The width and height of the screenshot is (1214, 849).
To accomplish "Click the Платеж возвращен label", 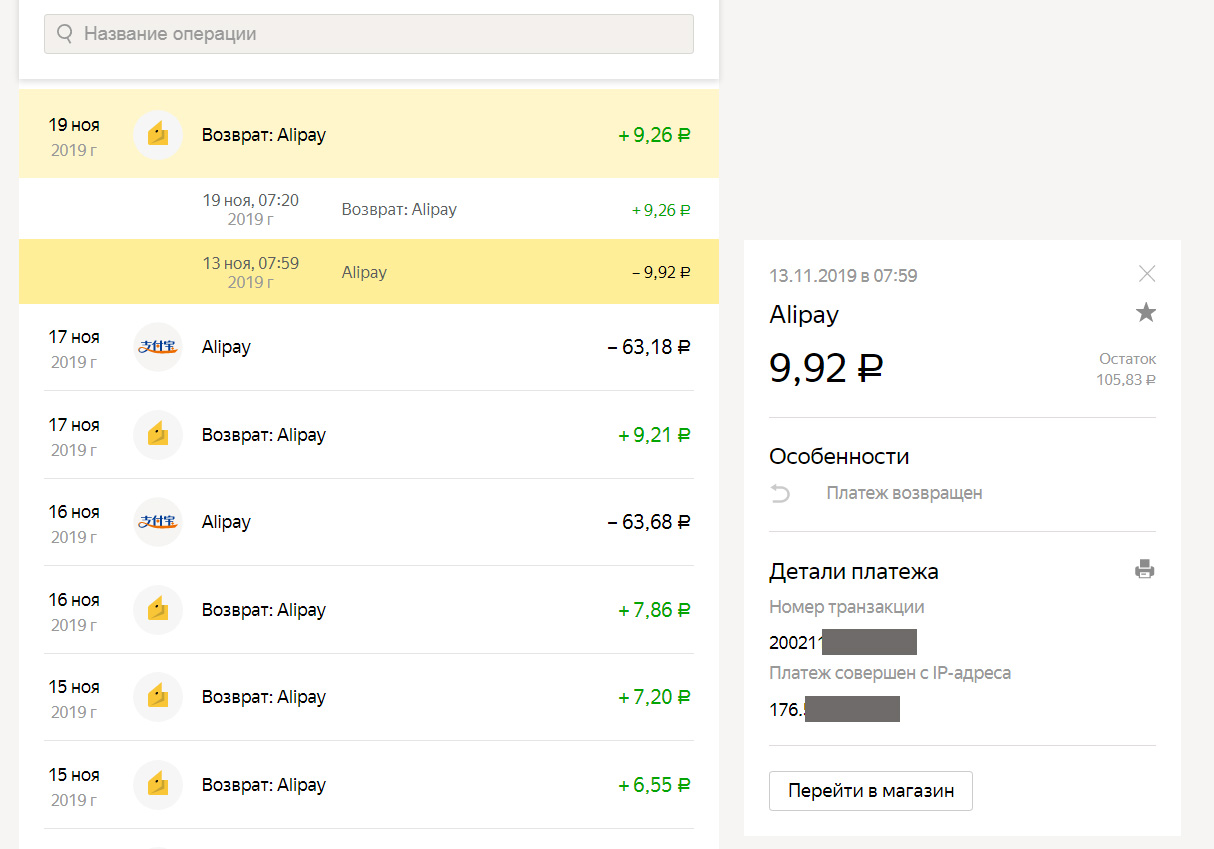I will coord(904,493).
